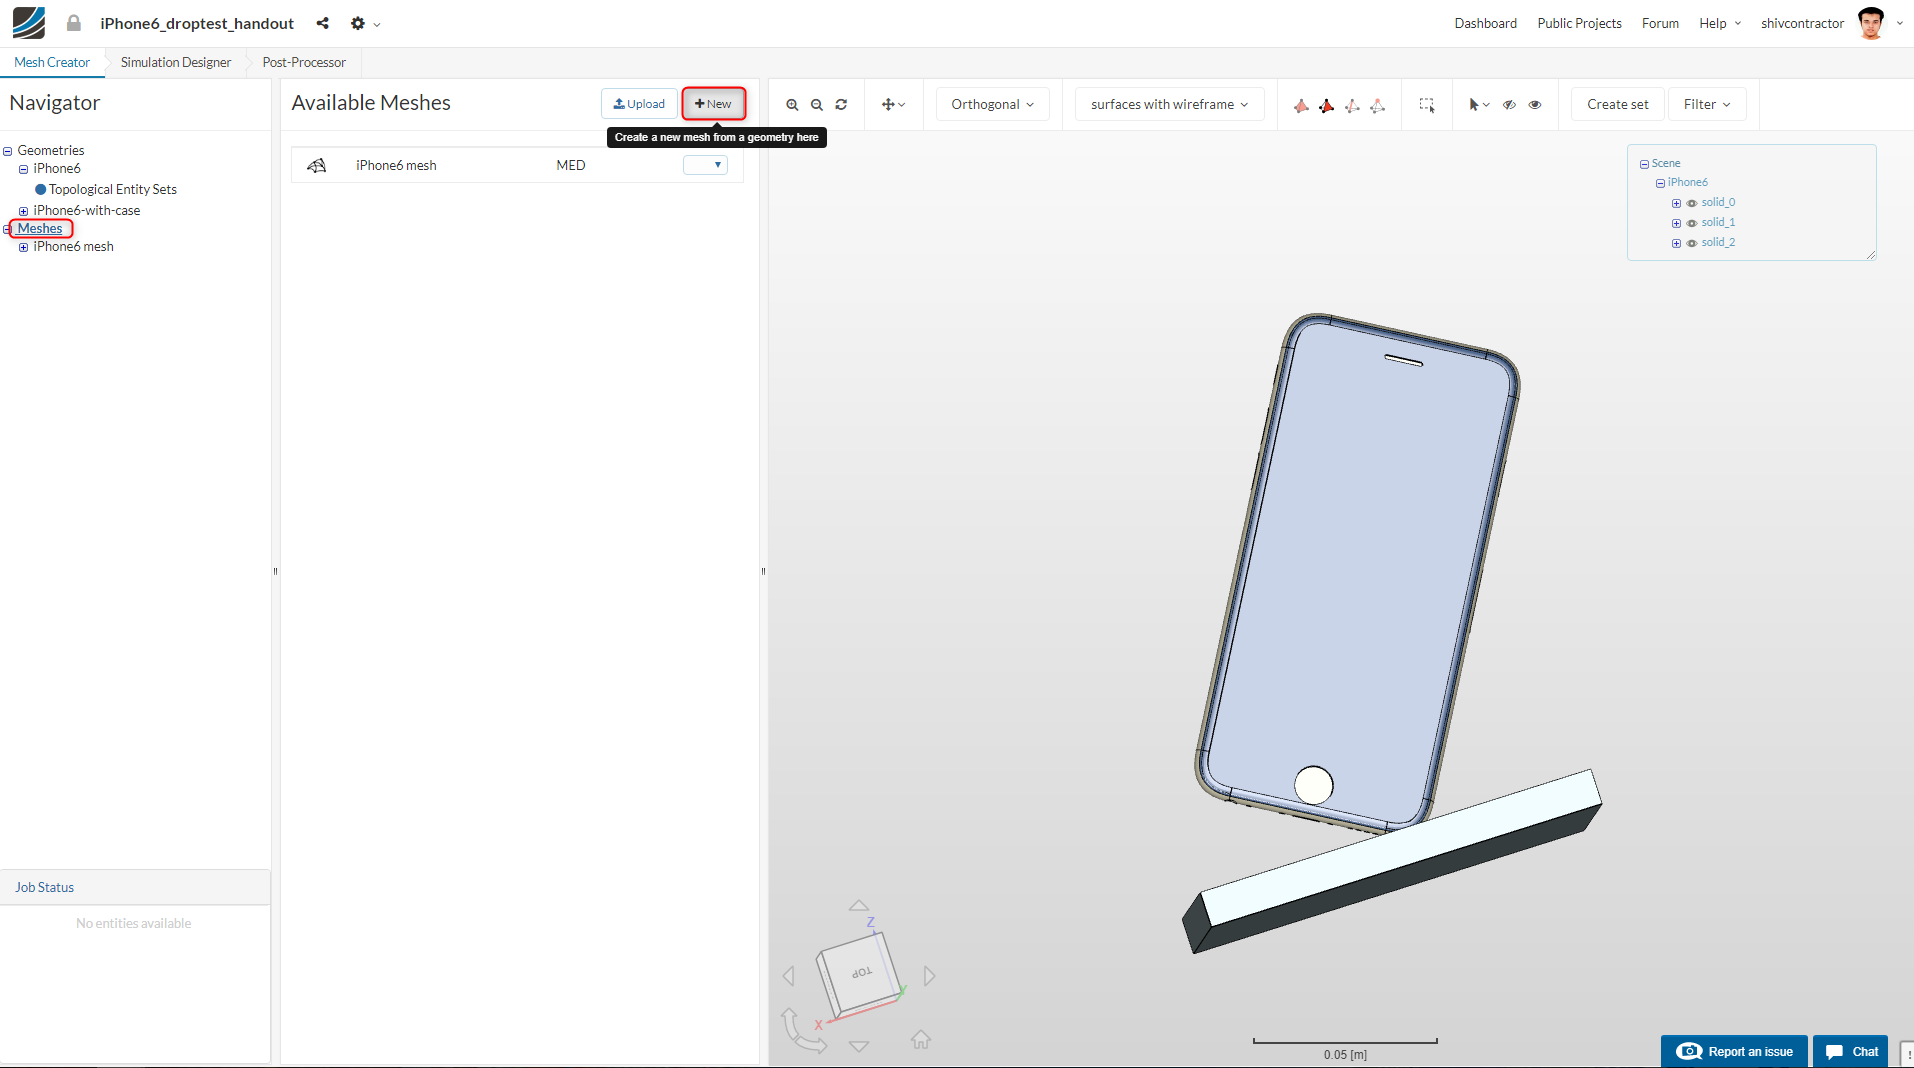Click the user avatar picture
This screenshot has height=1068, width=1914.
point(1871,23)
